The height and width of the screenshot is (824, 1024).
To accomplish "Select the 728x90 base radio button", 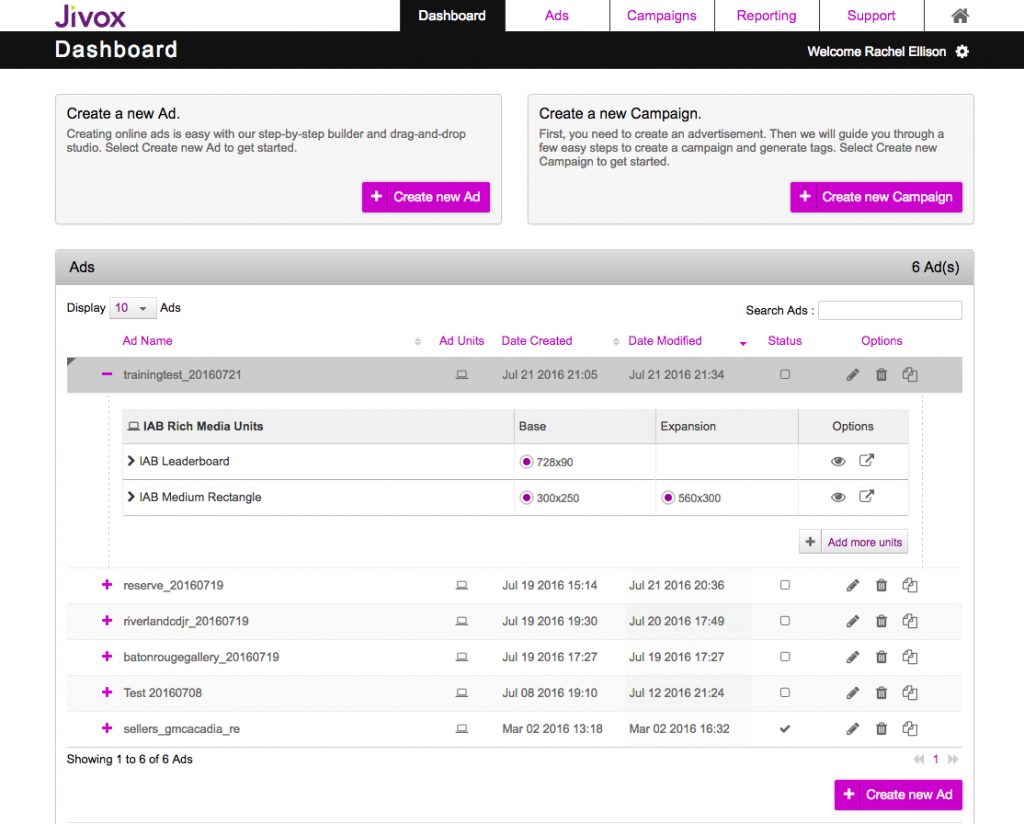I will click(x=527, y=462).
